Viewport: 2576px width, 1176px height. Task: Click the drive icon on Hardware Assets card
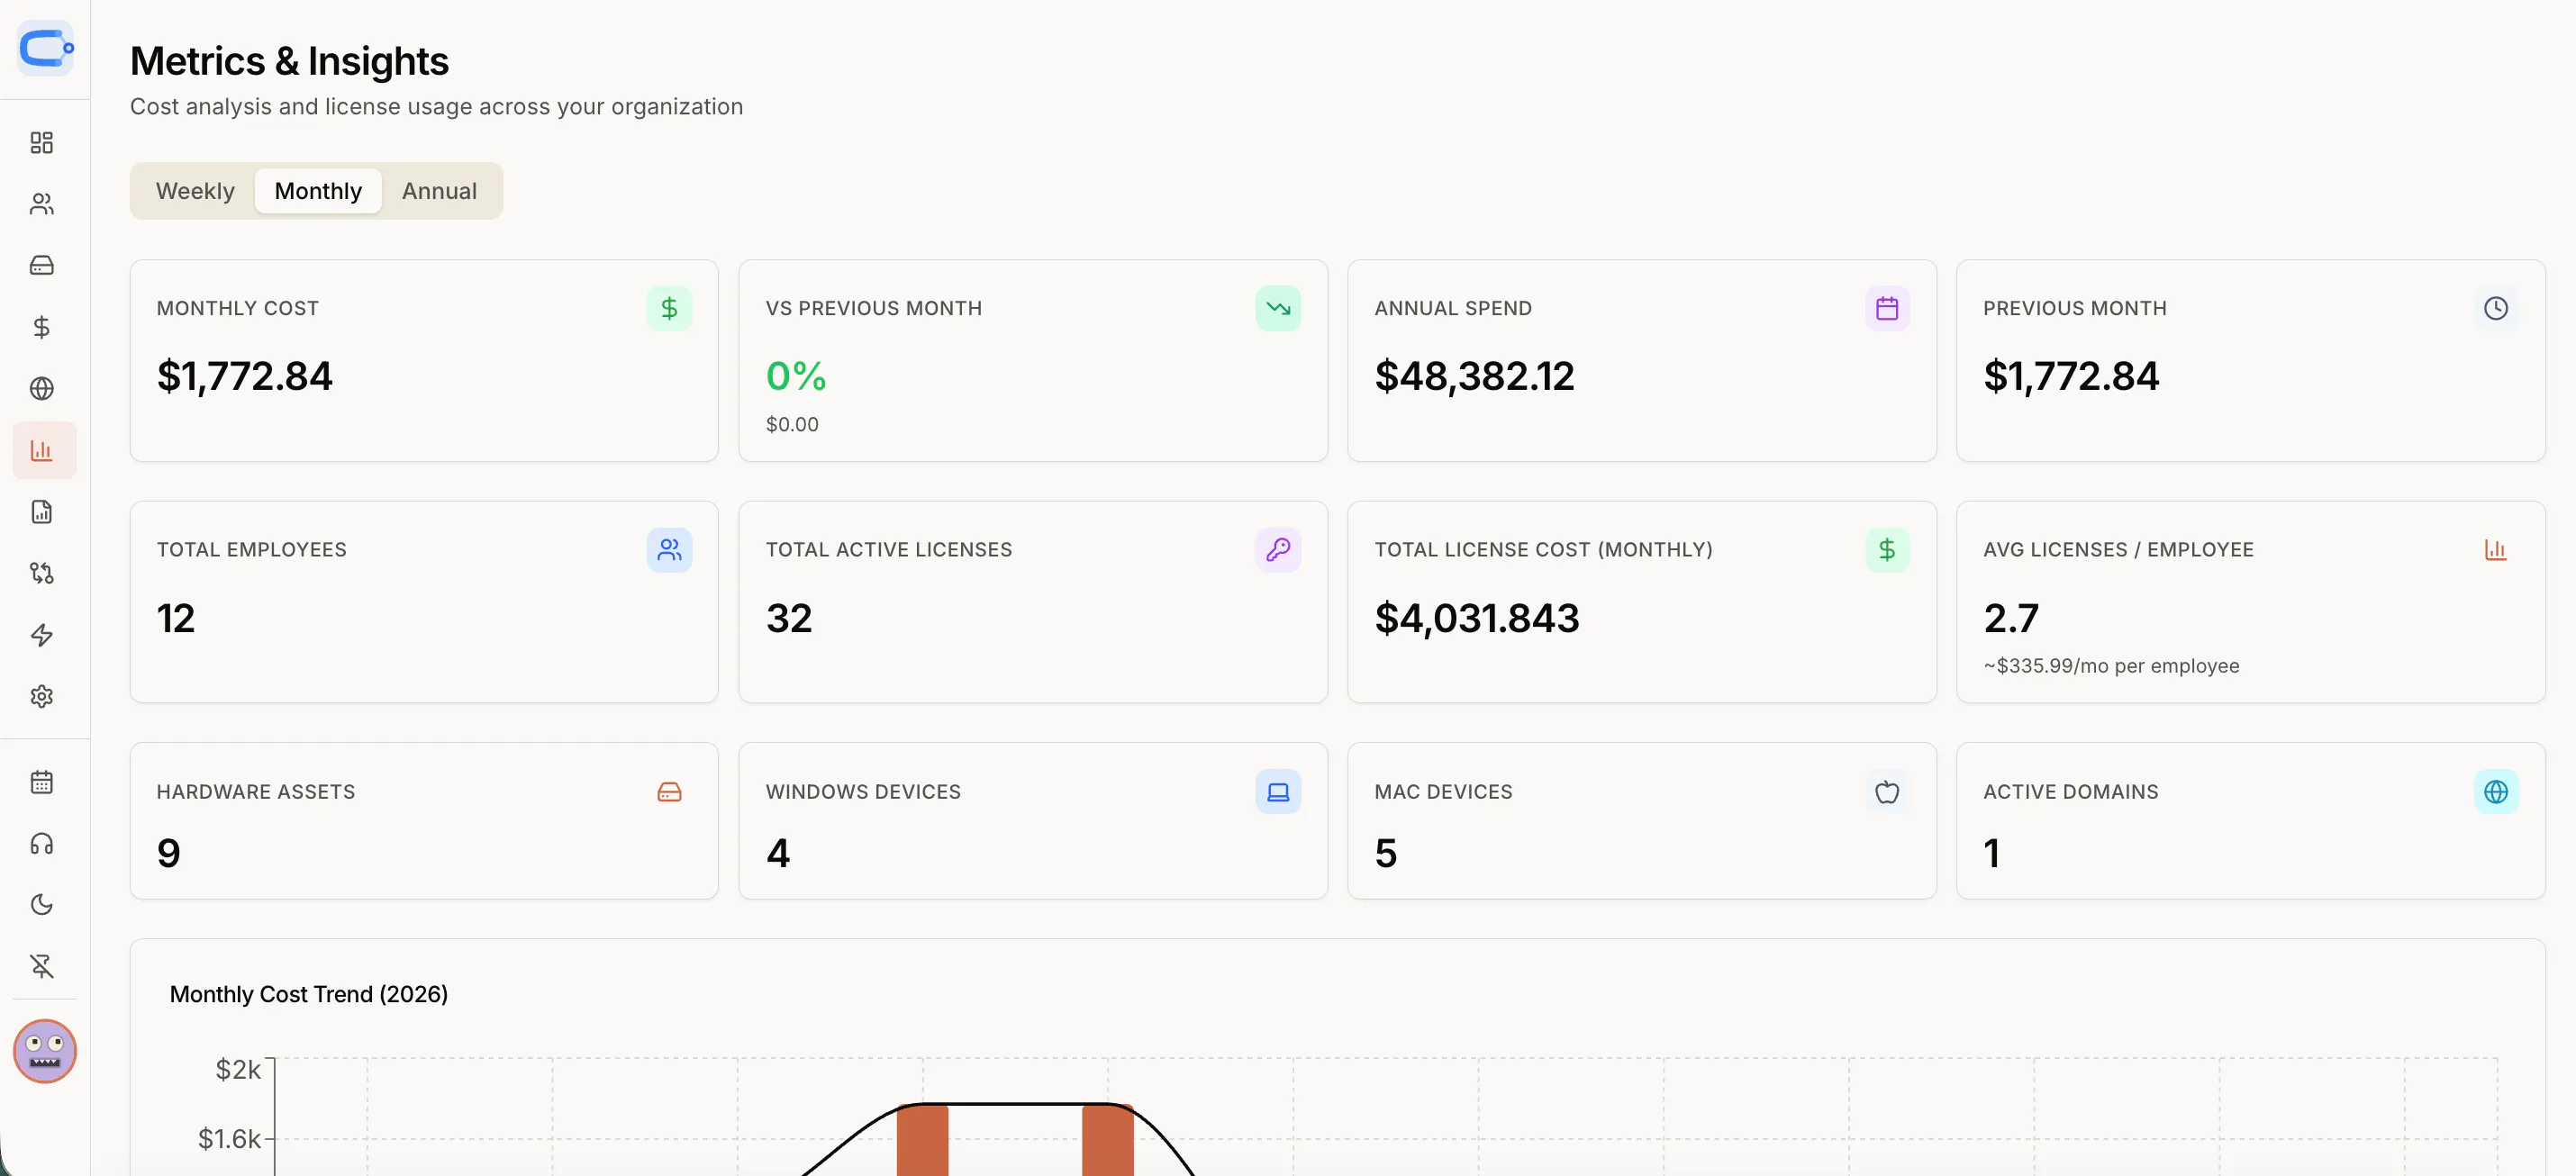669,792
